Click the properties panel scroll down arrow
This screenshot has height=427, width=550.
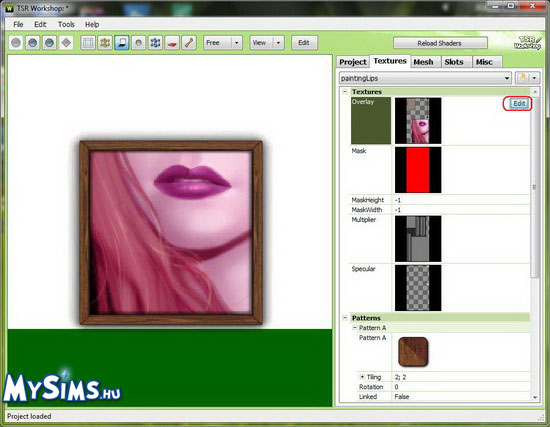click(535, 397)
